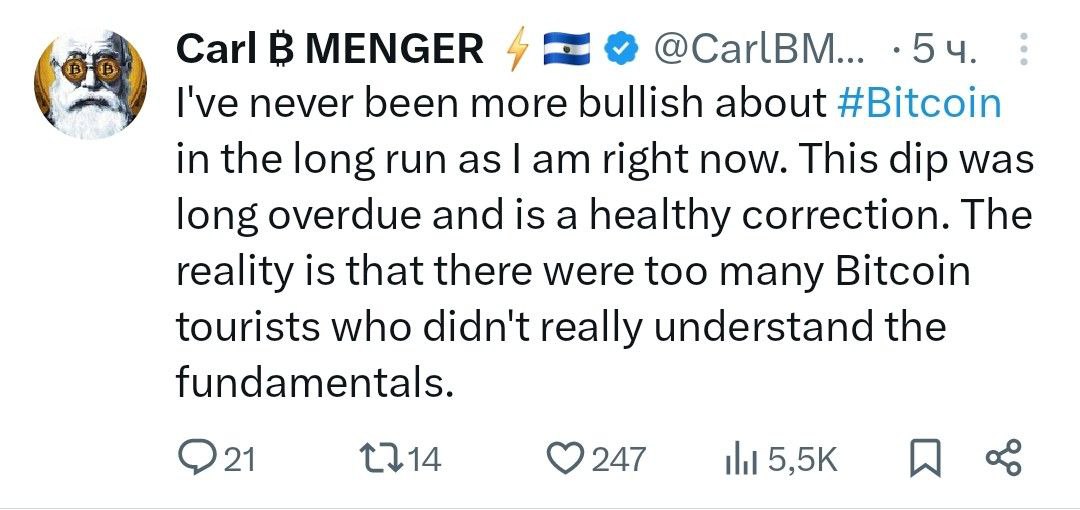Image resolution: width=1080 pixels, height=510 pixels.
Task: Click the lightning bolt emoji in name
Action: 516,50
